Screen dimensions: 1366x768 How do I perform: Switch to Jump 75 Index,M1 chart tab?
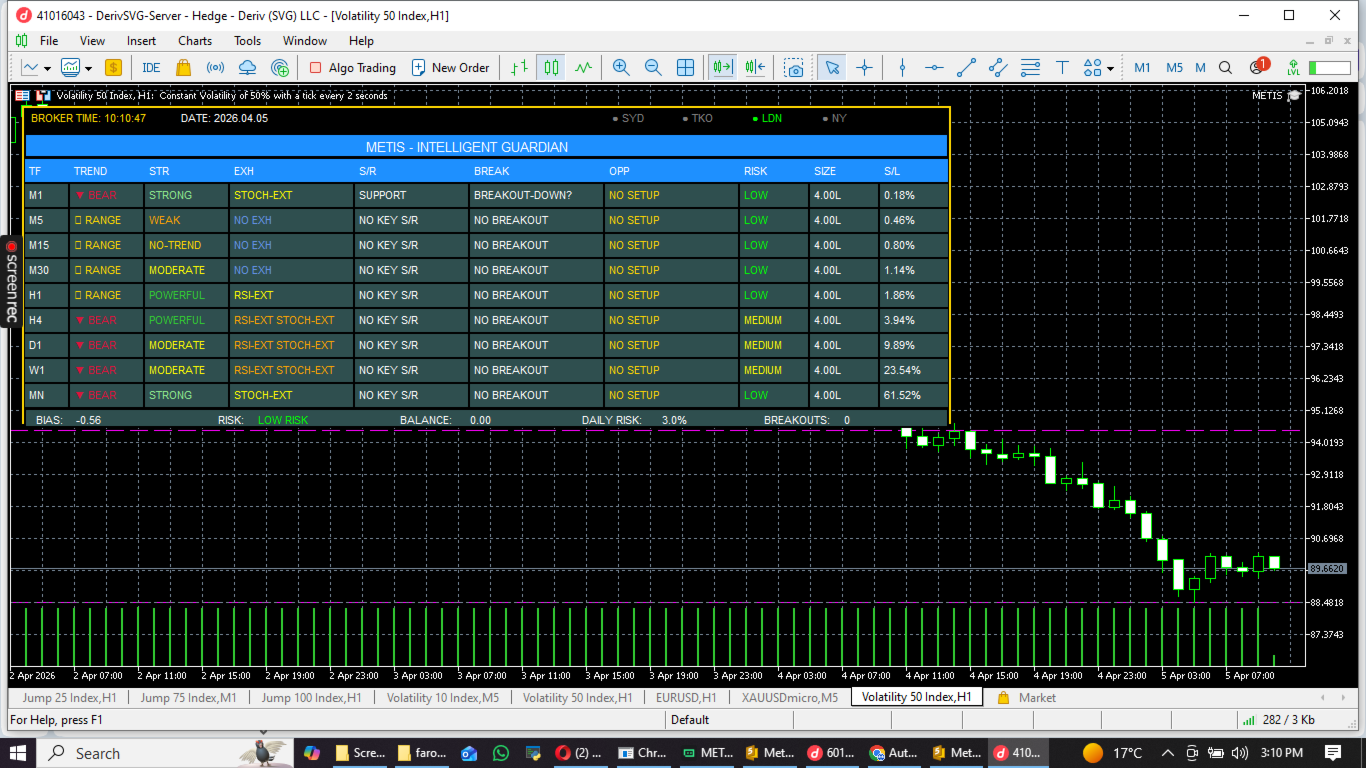[188, 698]
